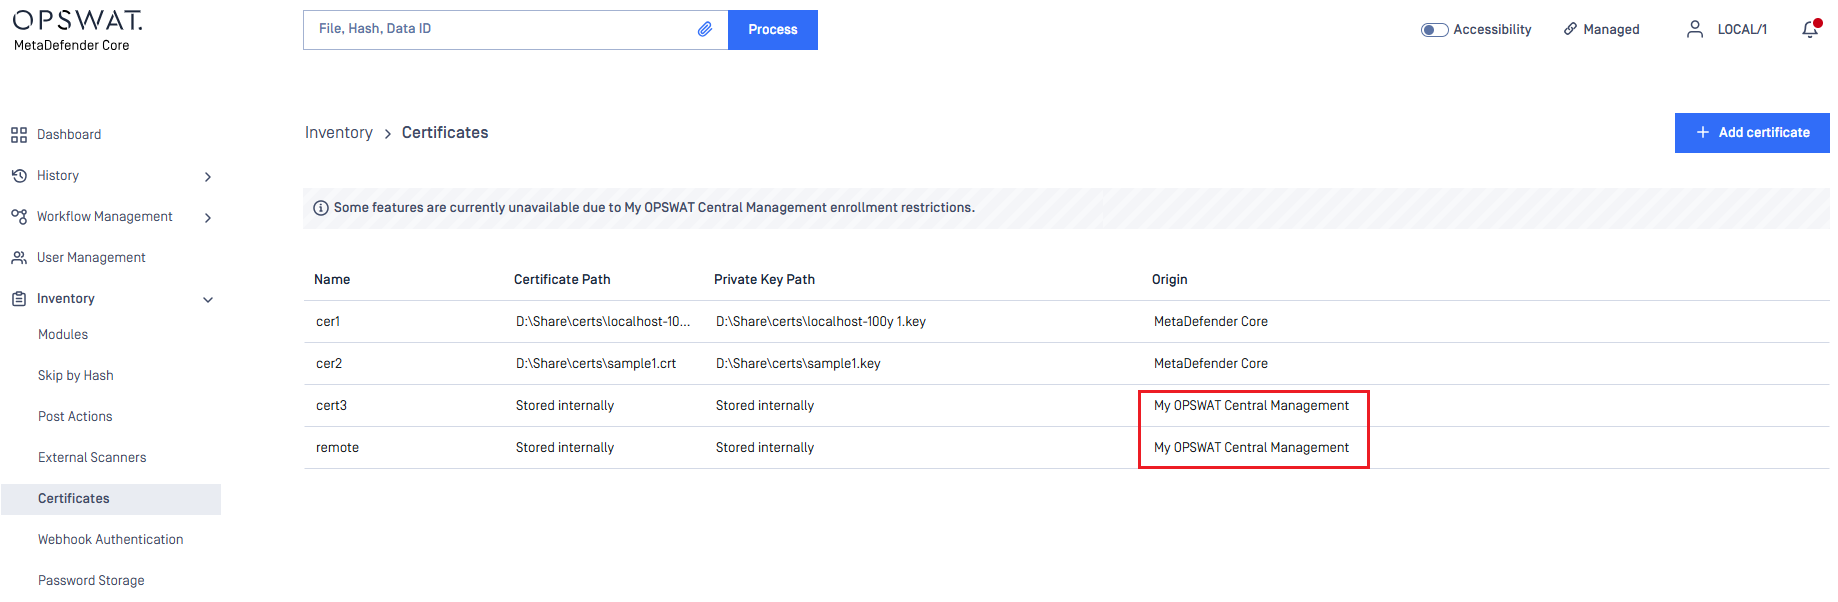
Task: Expand the History submenu chevron
Action: [208, 177]
